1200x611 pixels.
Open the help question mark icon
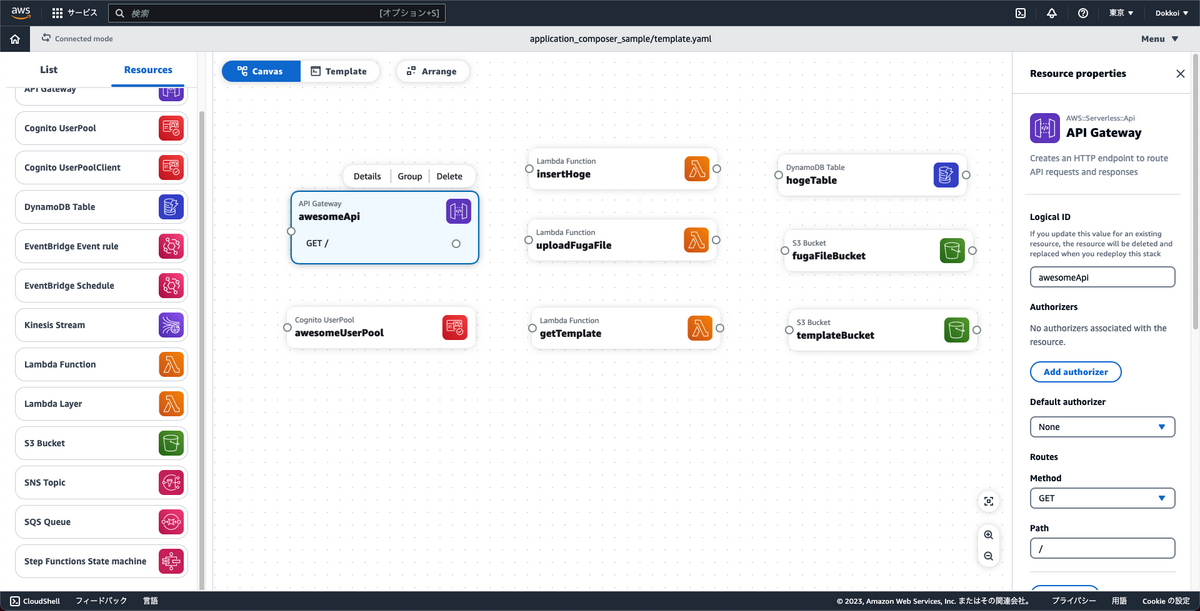tap(1083, 13)
